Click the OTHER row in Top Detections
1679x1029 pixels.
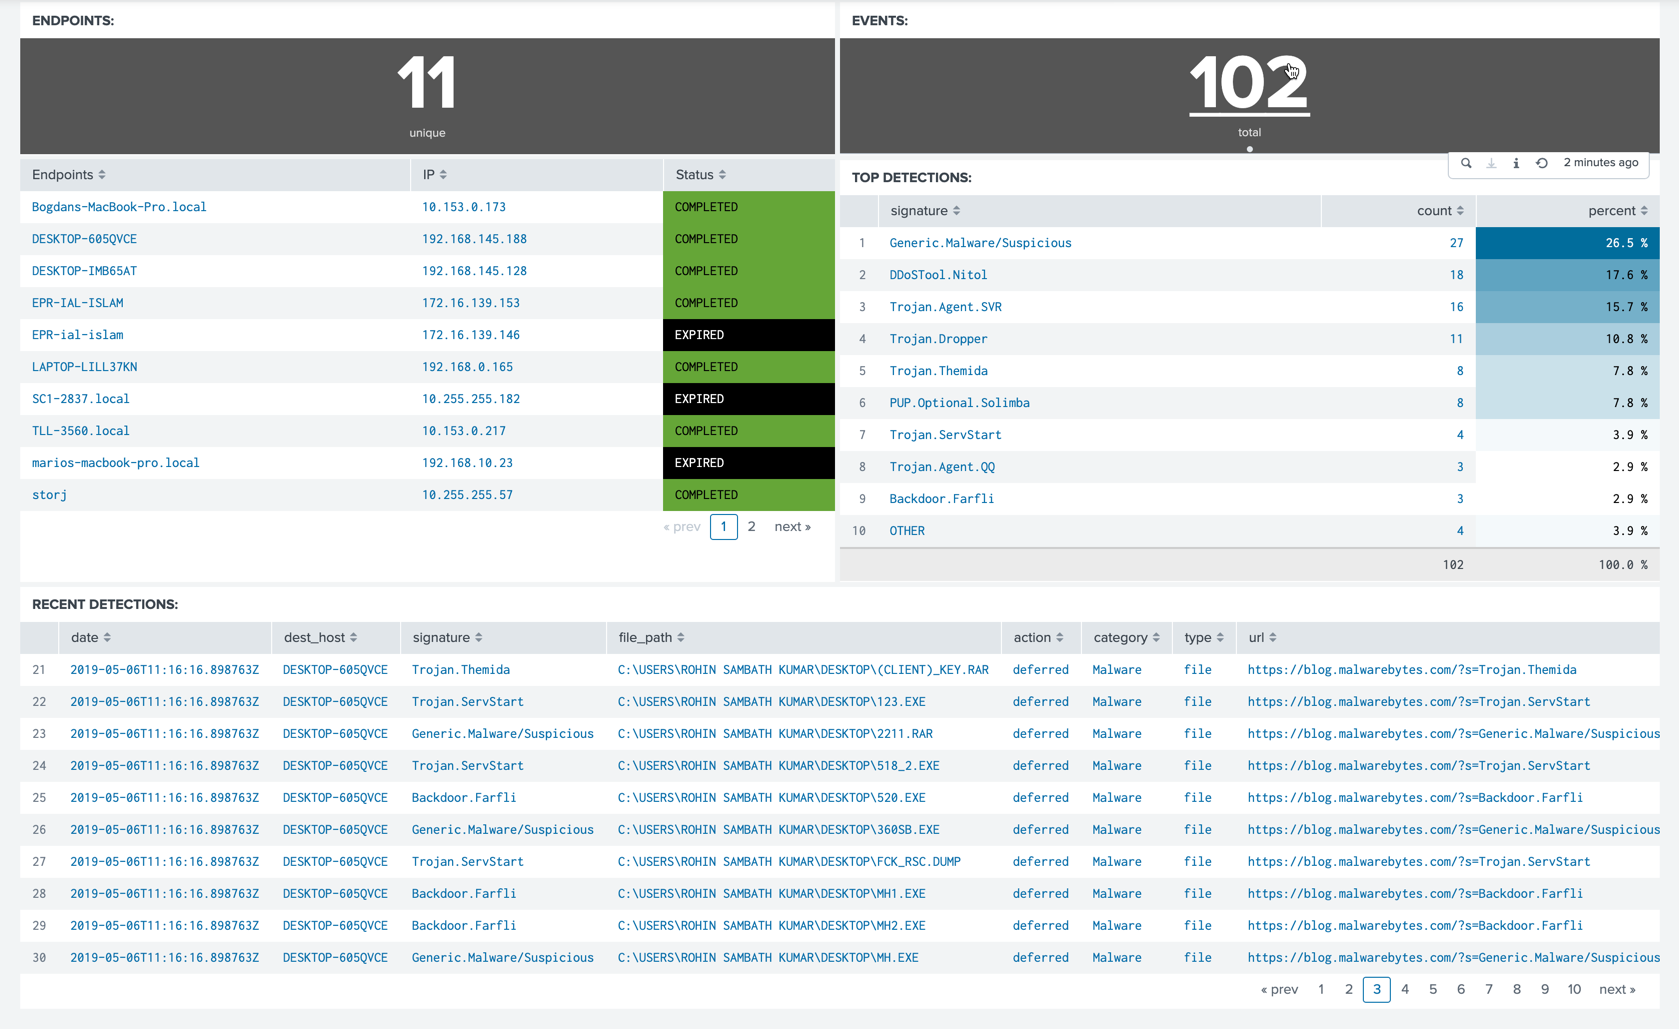pyautogui.click(x=907, y=531)
